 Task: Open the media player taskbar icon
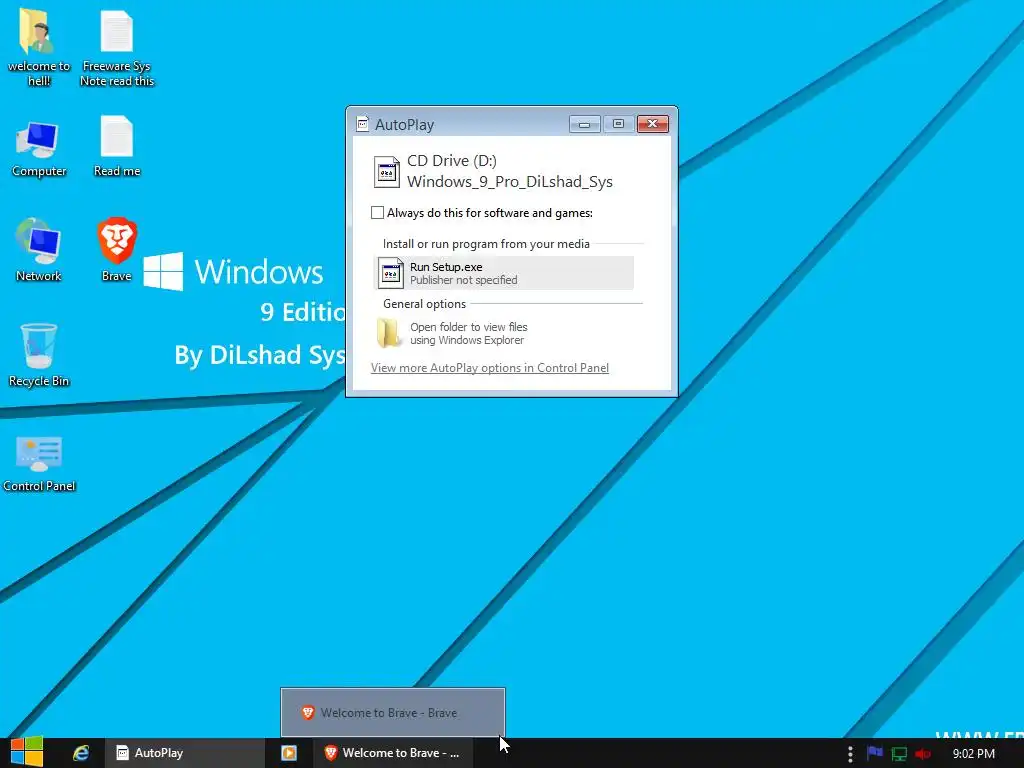(289, 753)
